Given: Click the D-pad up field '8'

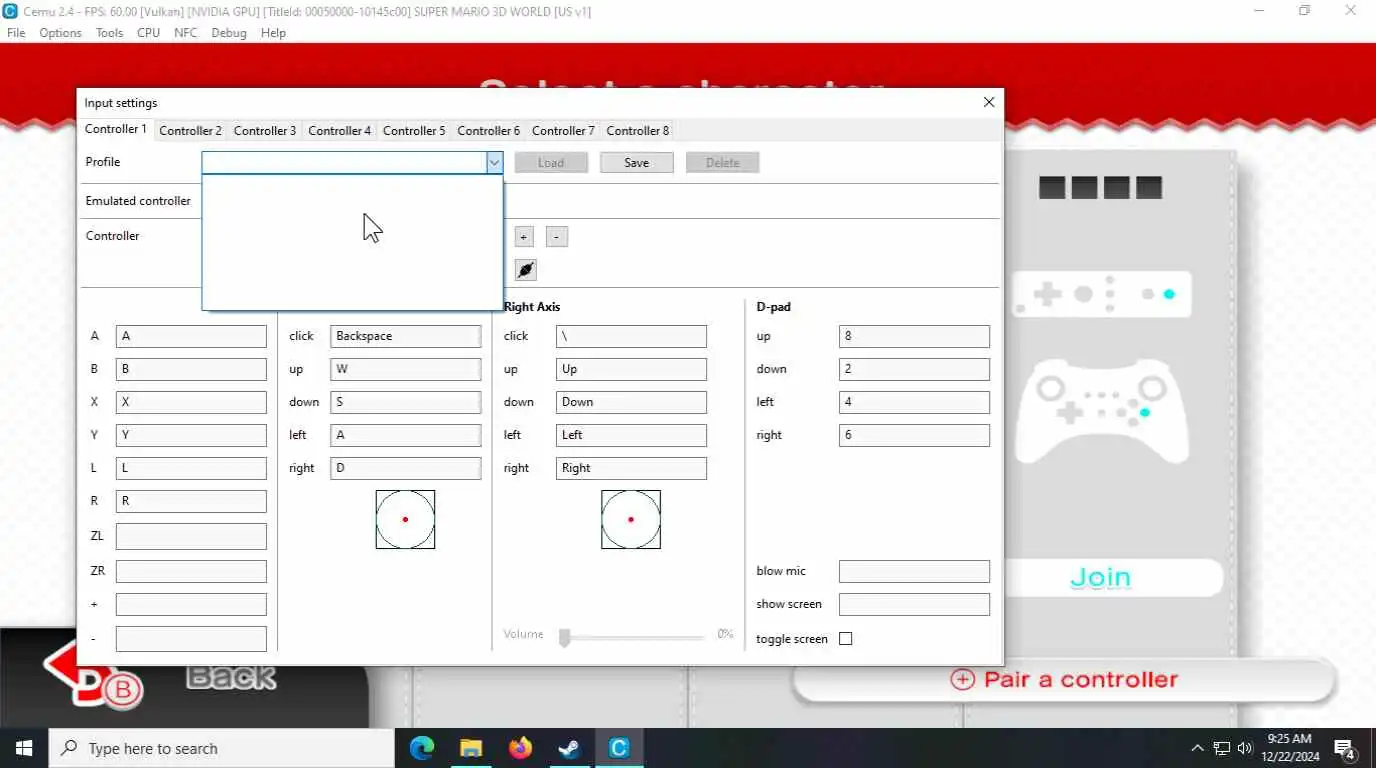Looking at the screenshot, I should coord(914,336).
